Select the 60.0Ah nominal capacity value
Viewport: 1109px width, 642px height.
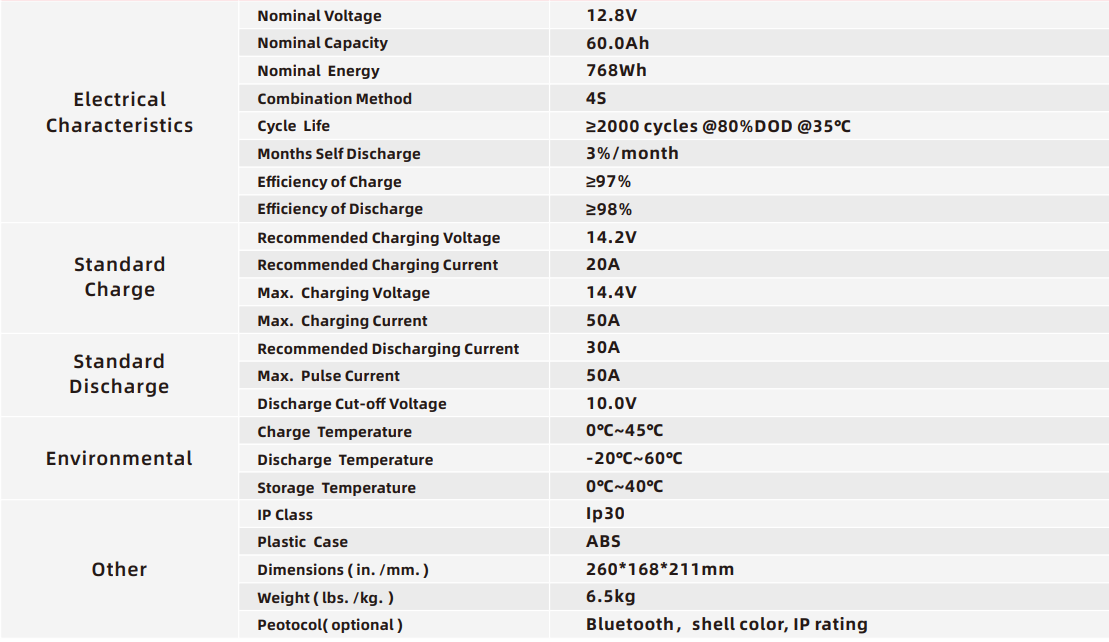coord(617,43)
